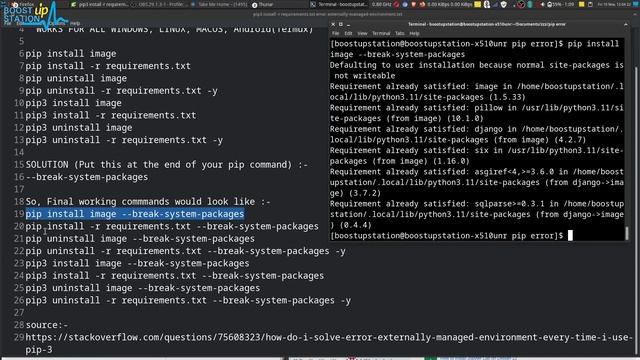Open the Terminal menu in the terminal window

(x=381, y=33)
